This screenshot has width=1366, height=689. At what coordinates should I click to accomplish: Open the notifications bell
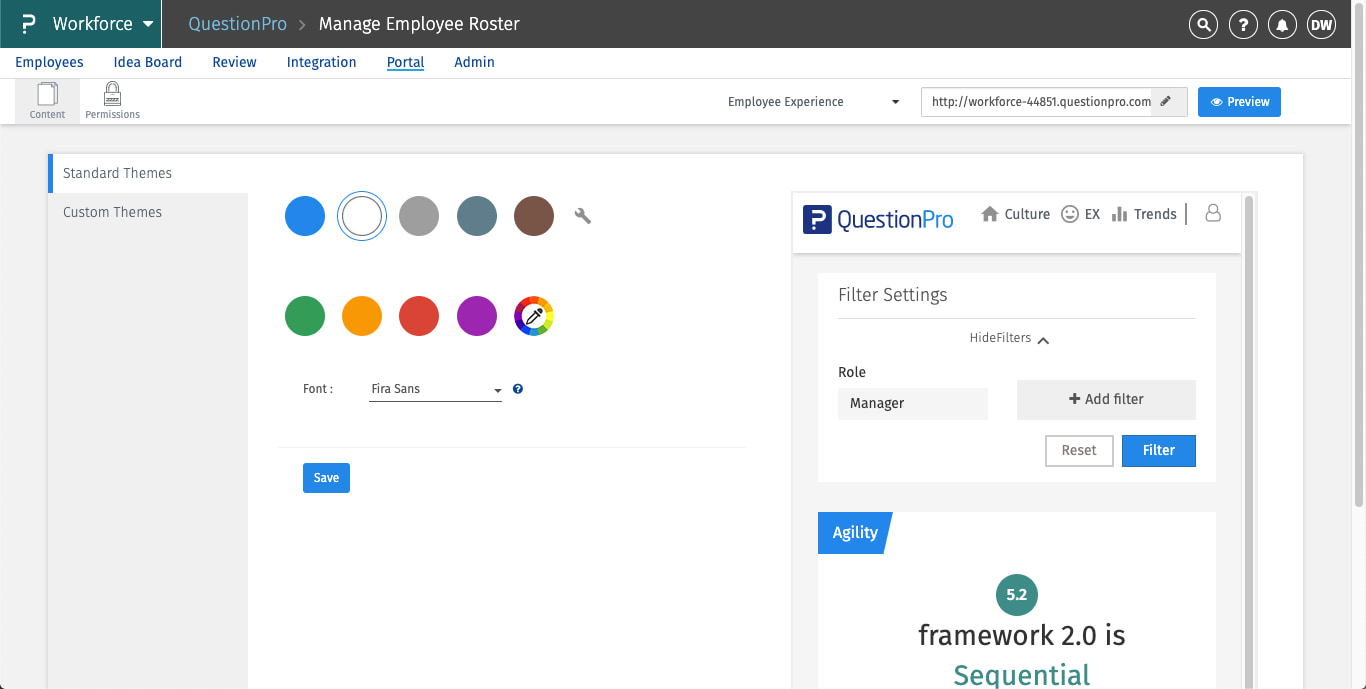pyautogui.click(x=1282, y=25)
